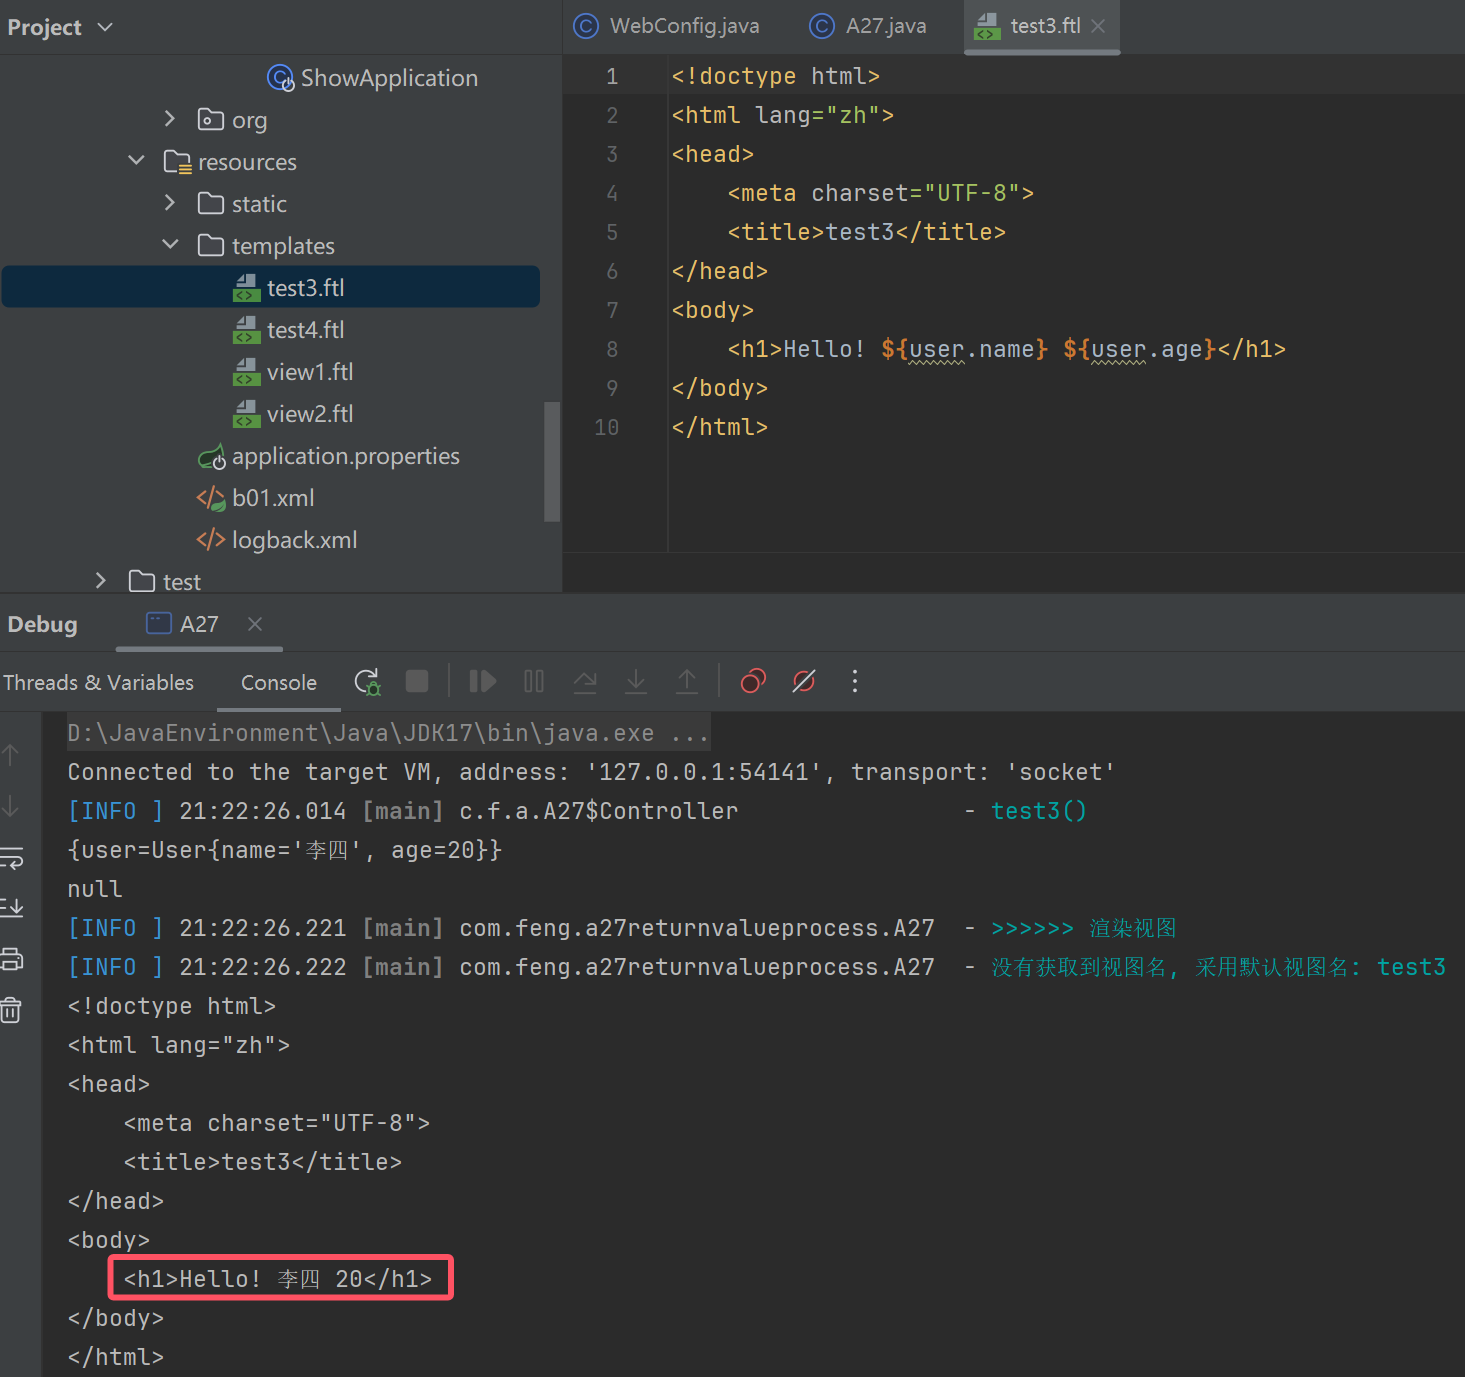
Task: Click the Resume Program icon
Action: pyautogui.click(x=483, y=682)
